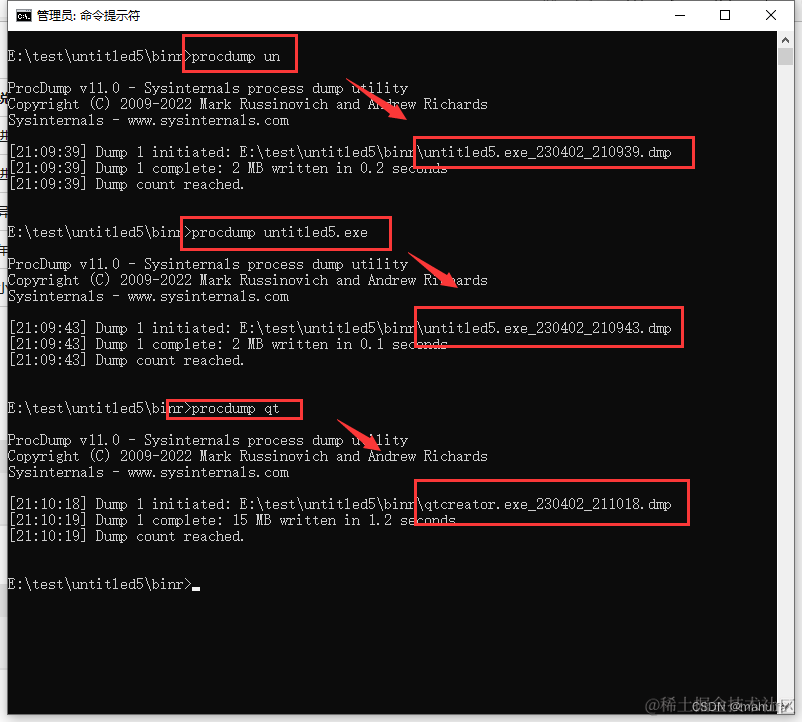The height and width of the screenshot is (722, 802).
Task: Click file name untitled5.exe_230402_210939.dmp
Action: pyautogui.click(x=547, y=152)
